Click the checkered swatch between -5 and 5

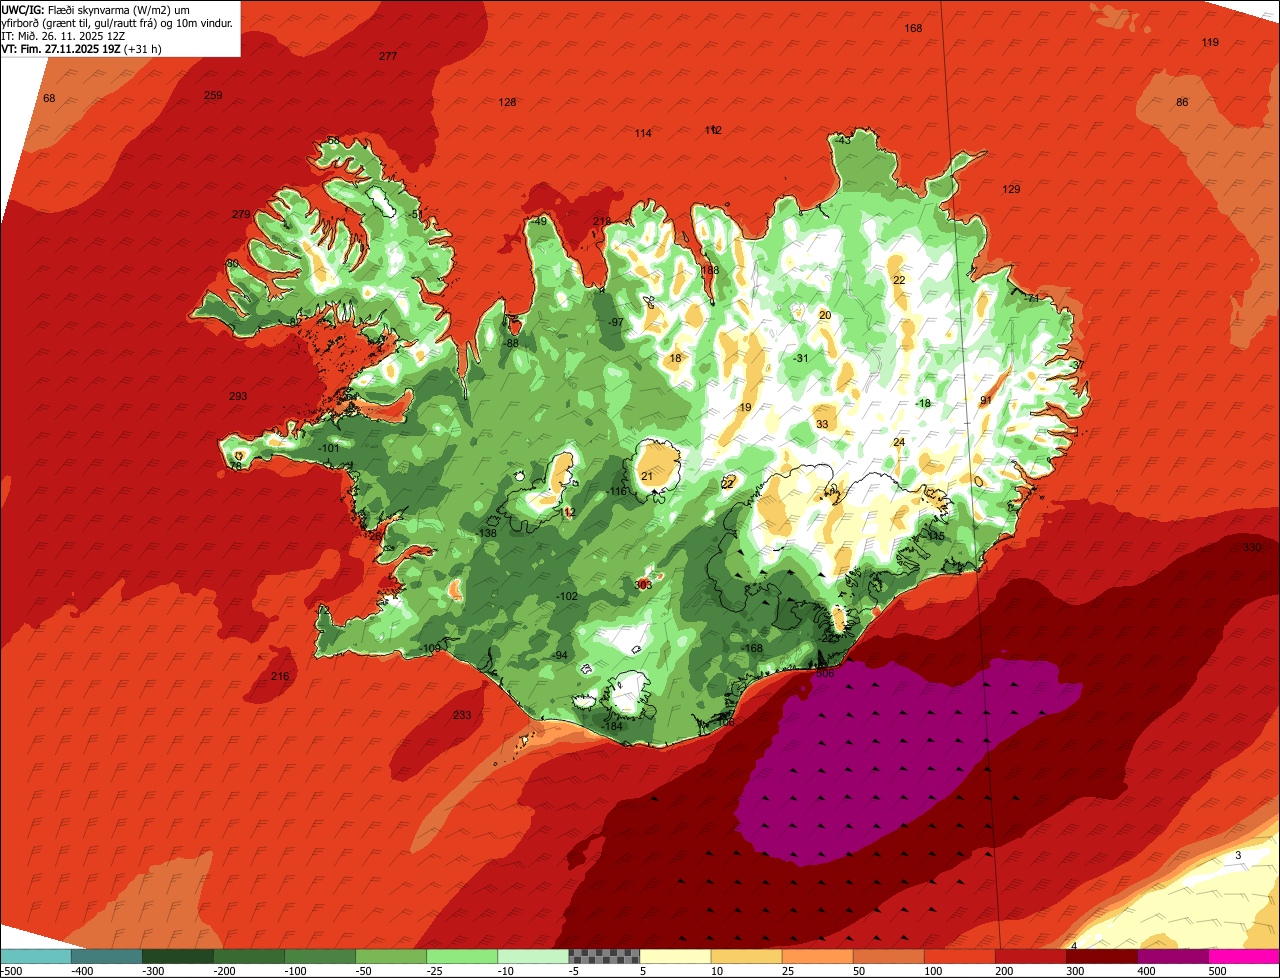[604, 956]
